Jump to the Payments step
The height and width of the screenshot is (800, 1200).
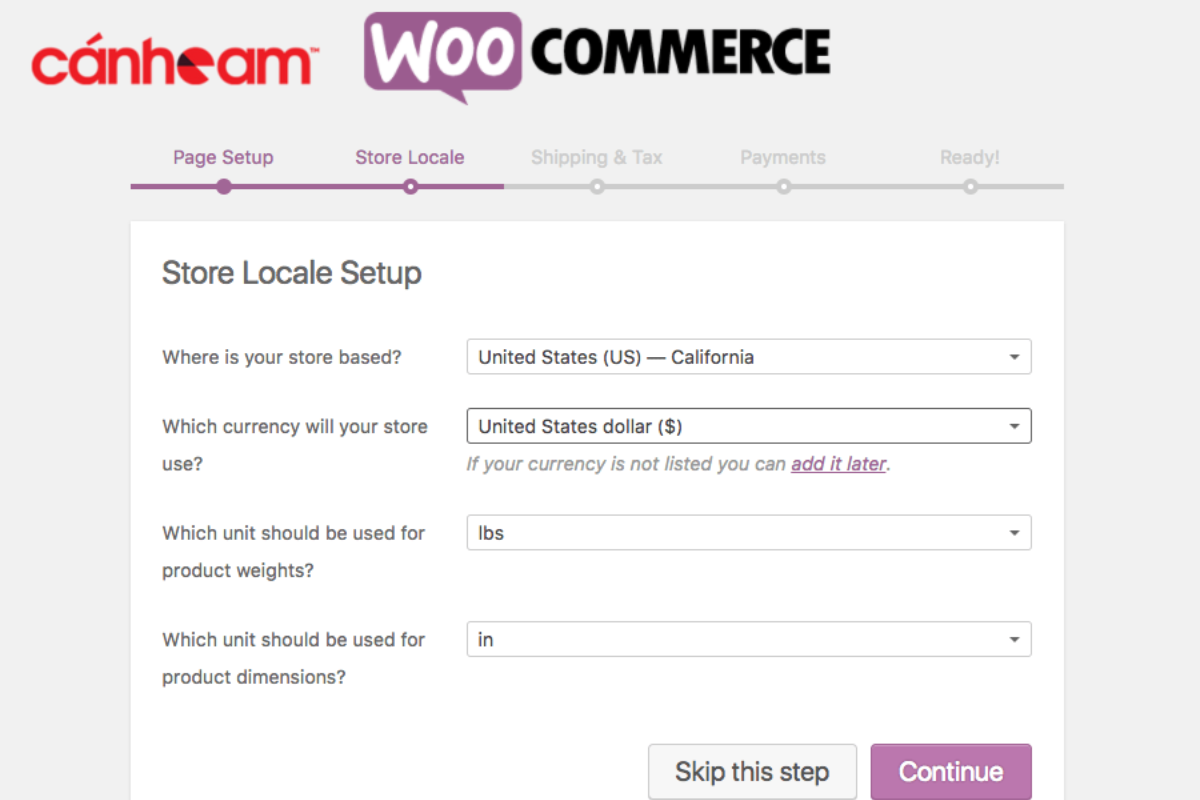[x=783, y=157]
